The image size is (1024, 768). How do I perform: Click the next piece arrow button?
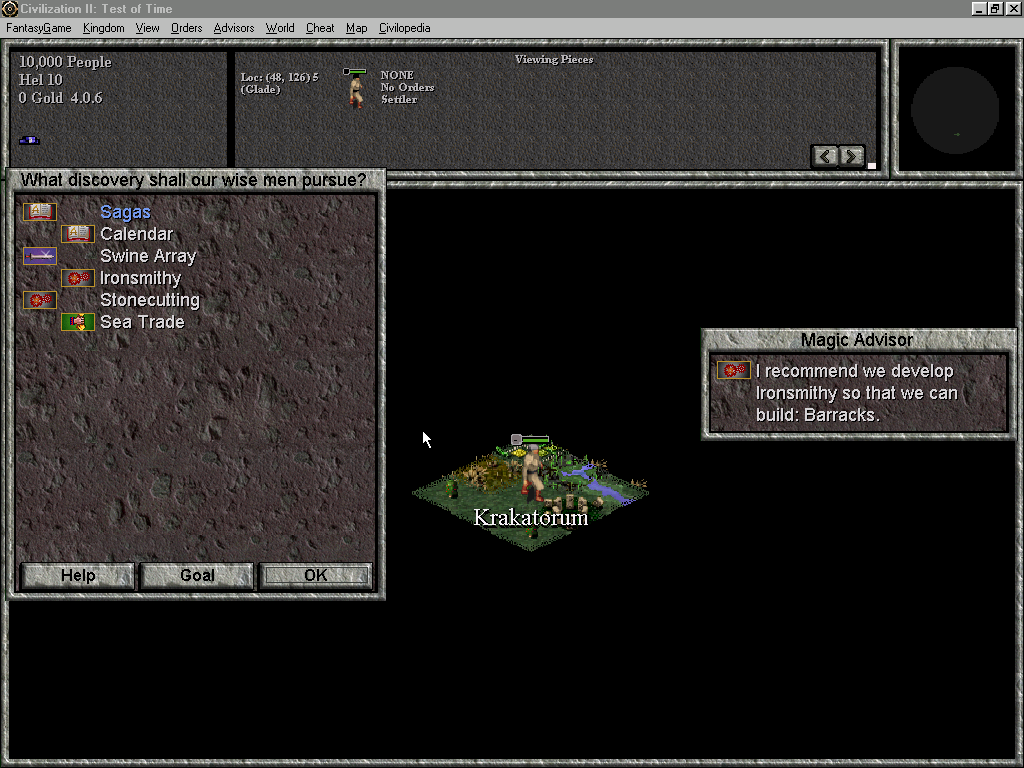click(852, 156)
